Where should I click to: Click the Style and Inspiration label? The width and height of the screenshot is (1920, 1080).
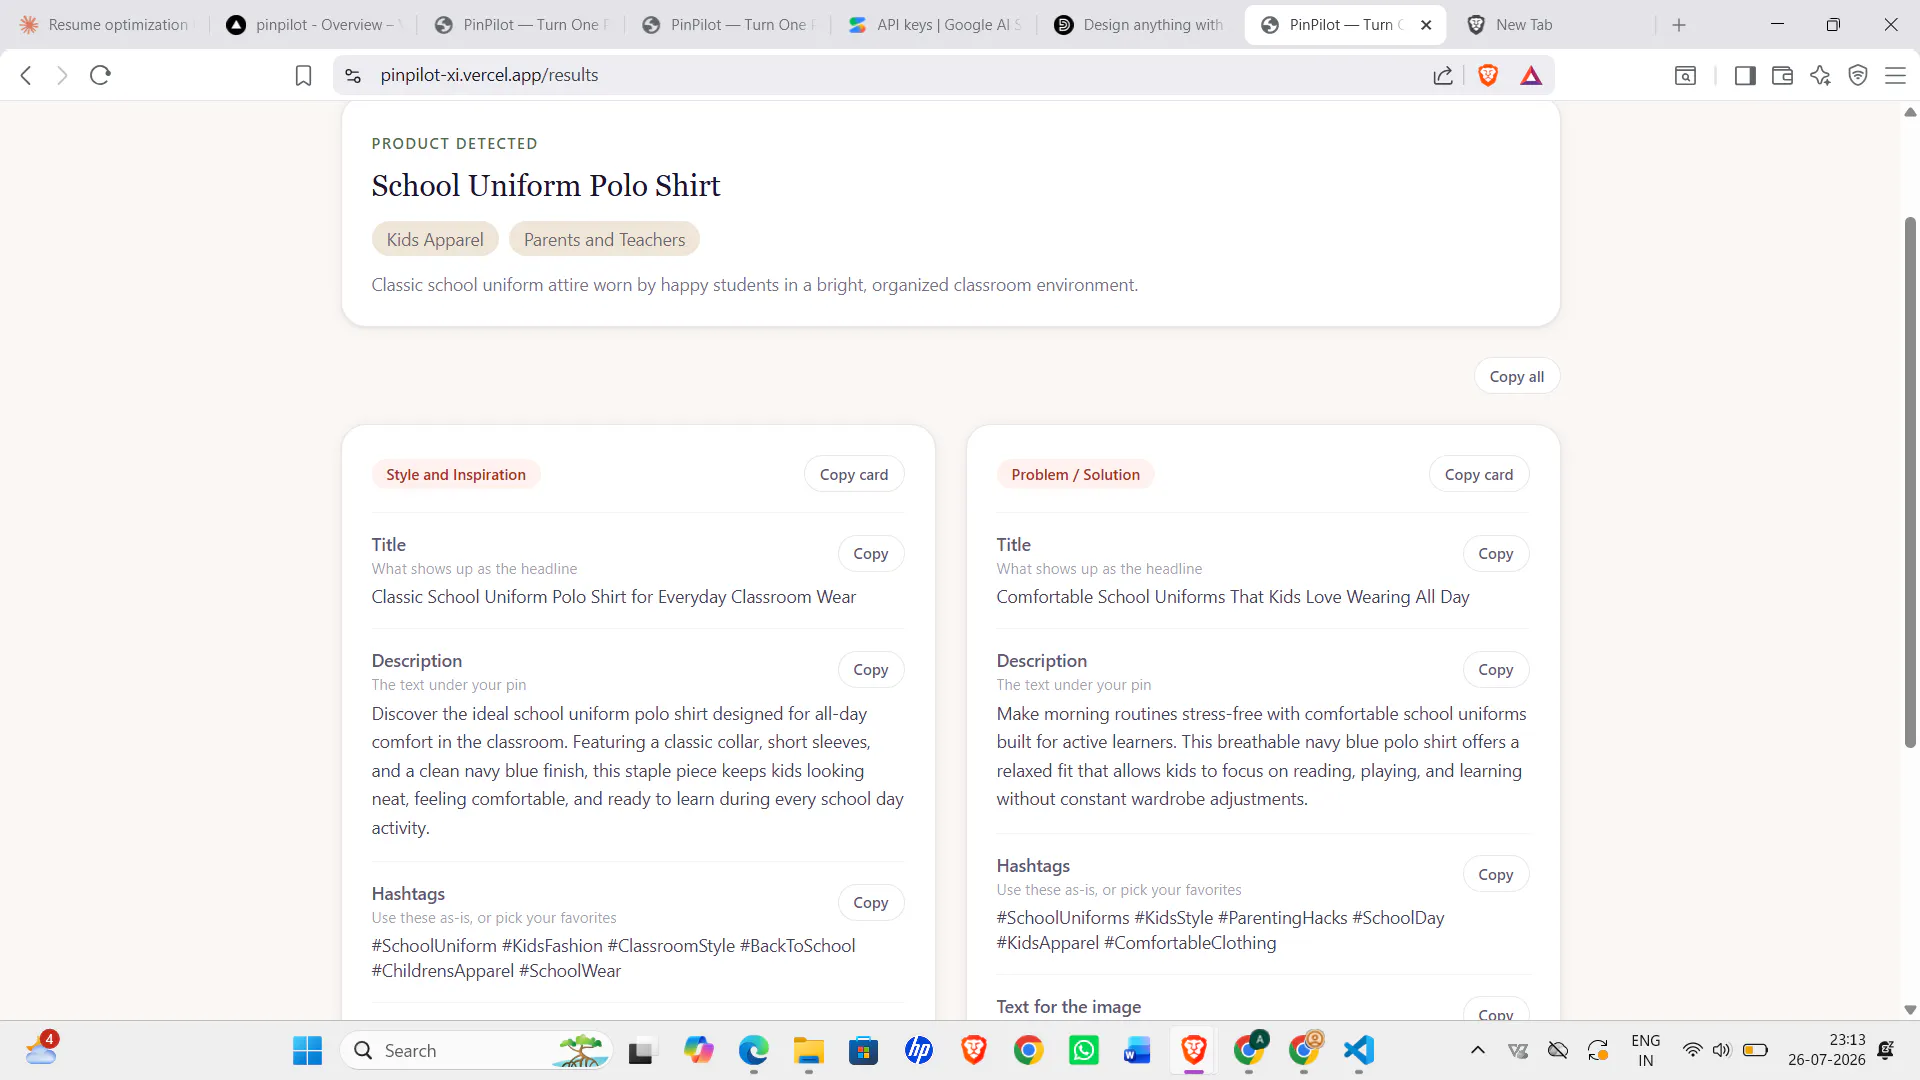[456, 474]
